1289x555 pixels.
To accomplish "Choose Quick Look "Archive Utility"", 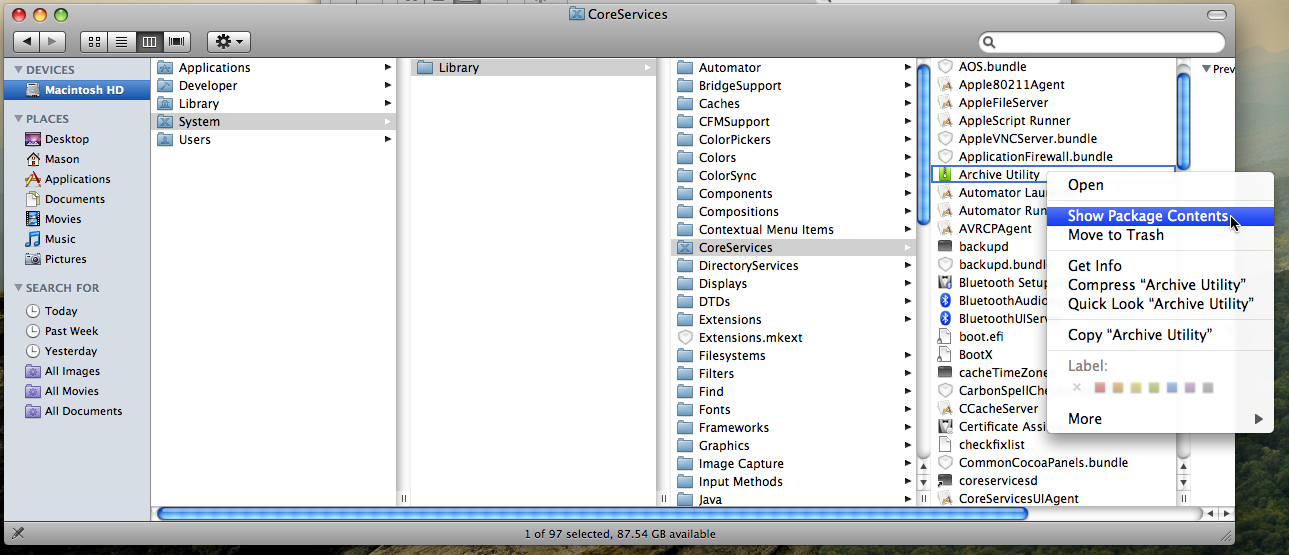I will [1160, 304].
